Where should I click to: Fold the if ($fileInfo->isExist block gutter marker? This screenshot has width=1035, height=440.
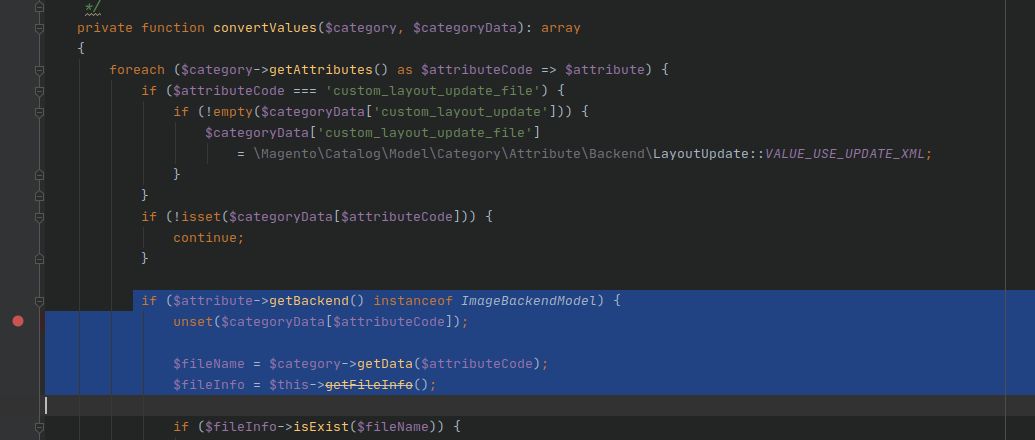[39, 427]
